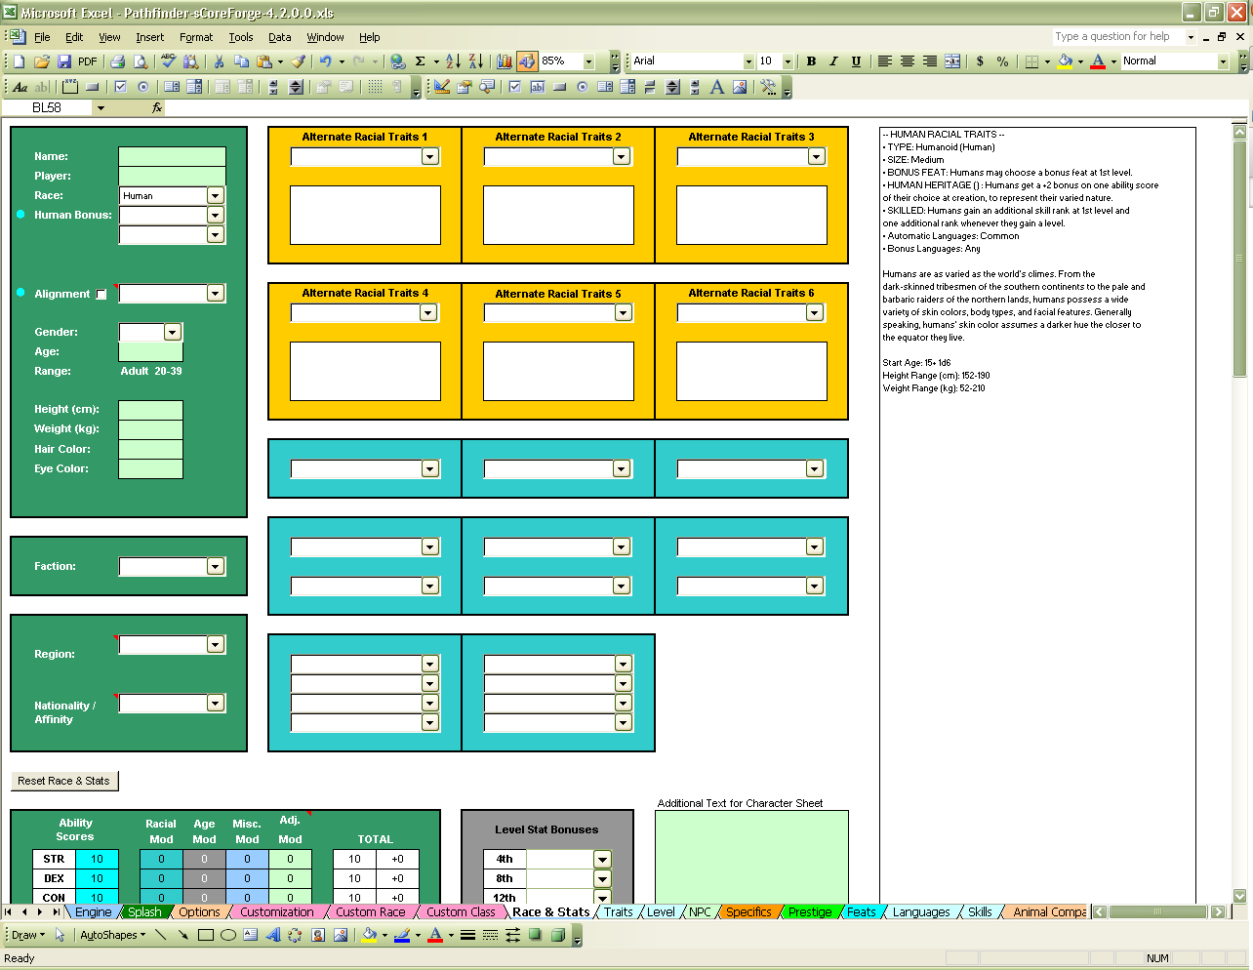The width and height of the screenshot is (1253, 970).
Task: Run the spelling checker icon
Action: point(168,61)
